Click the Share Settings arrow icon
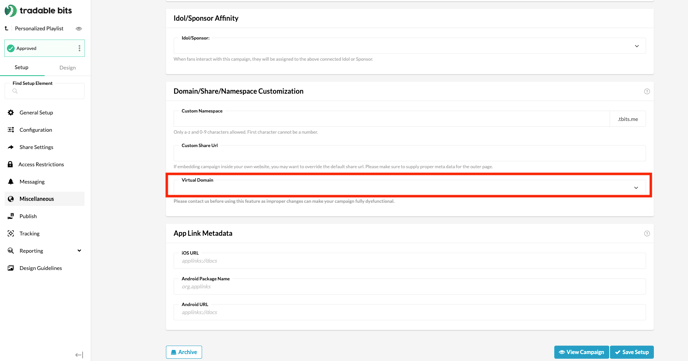The width and height of the screenshot is (688, 361). click(11, 147)
